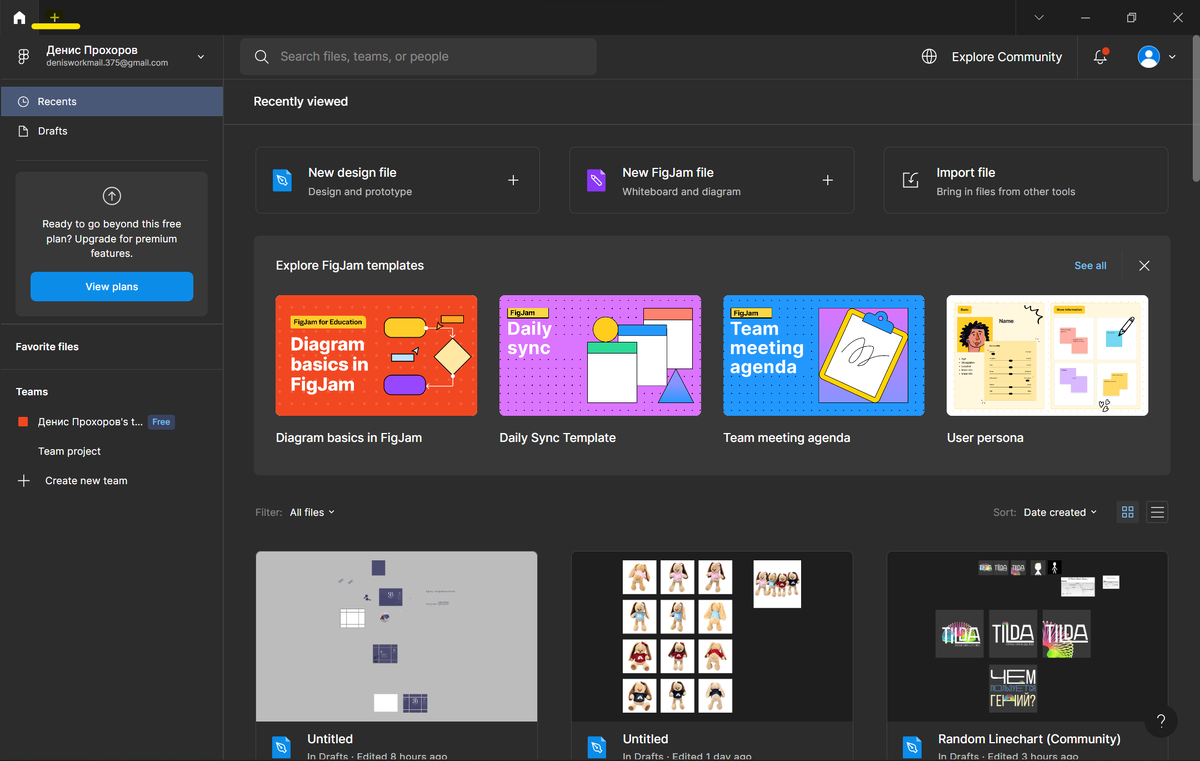The width and height of the screenshot is (1200, 761).
Task: Open a new tab with plus icon
Action: (55, 18)
